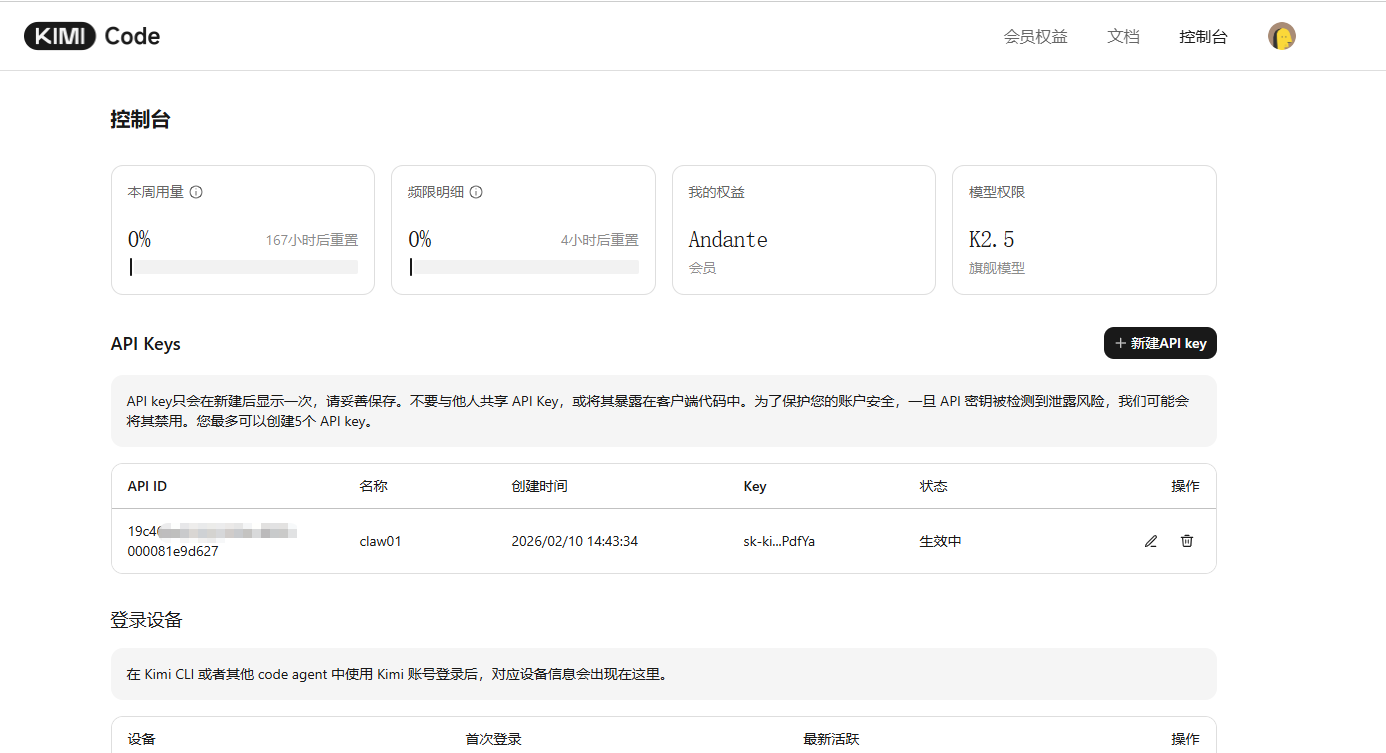Viewport: 1386px width, 753px height.
Task: Click the 2026/02/10 14:43:34 creation time
Action: point(574,541)
